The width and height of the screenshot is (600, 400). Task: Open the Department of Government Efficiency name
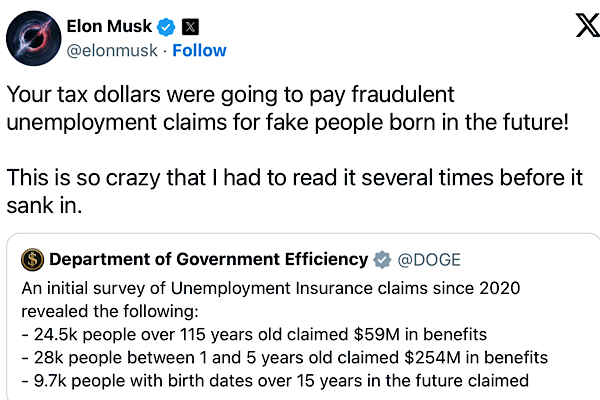pos(208,260)
